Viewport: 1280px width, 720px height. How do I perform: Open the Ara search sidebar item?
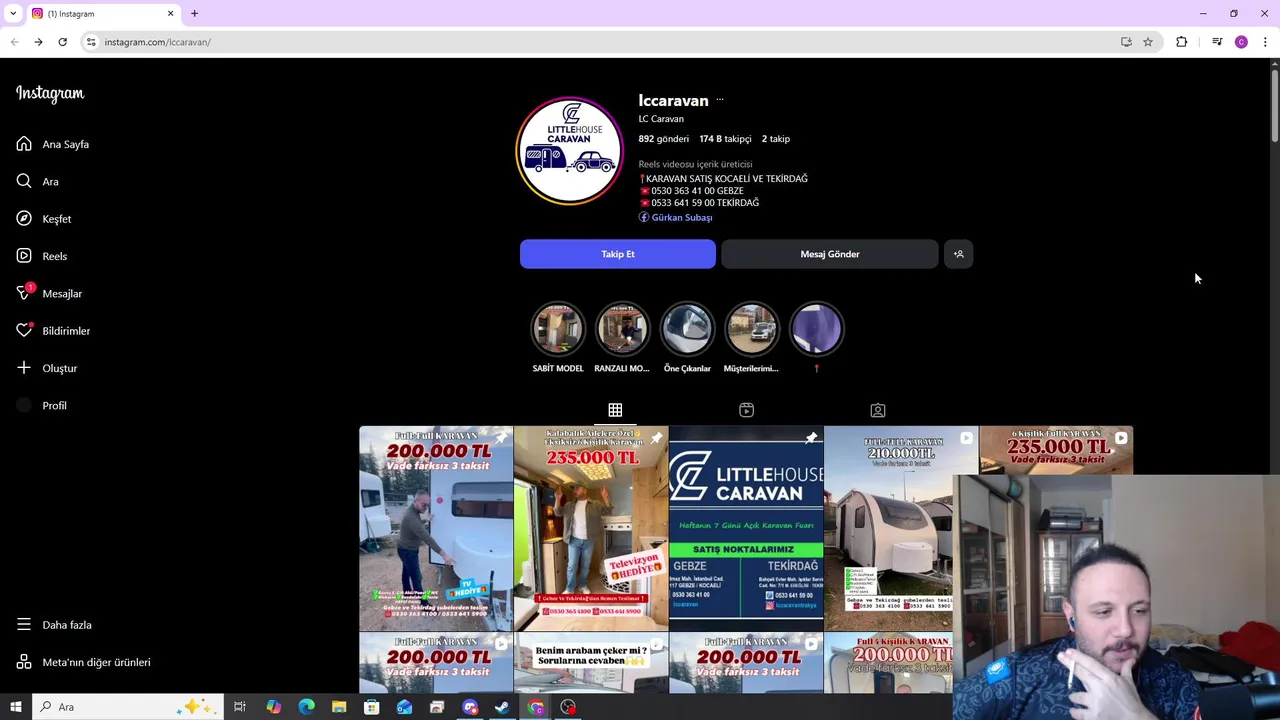(38, 181)
